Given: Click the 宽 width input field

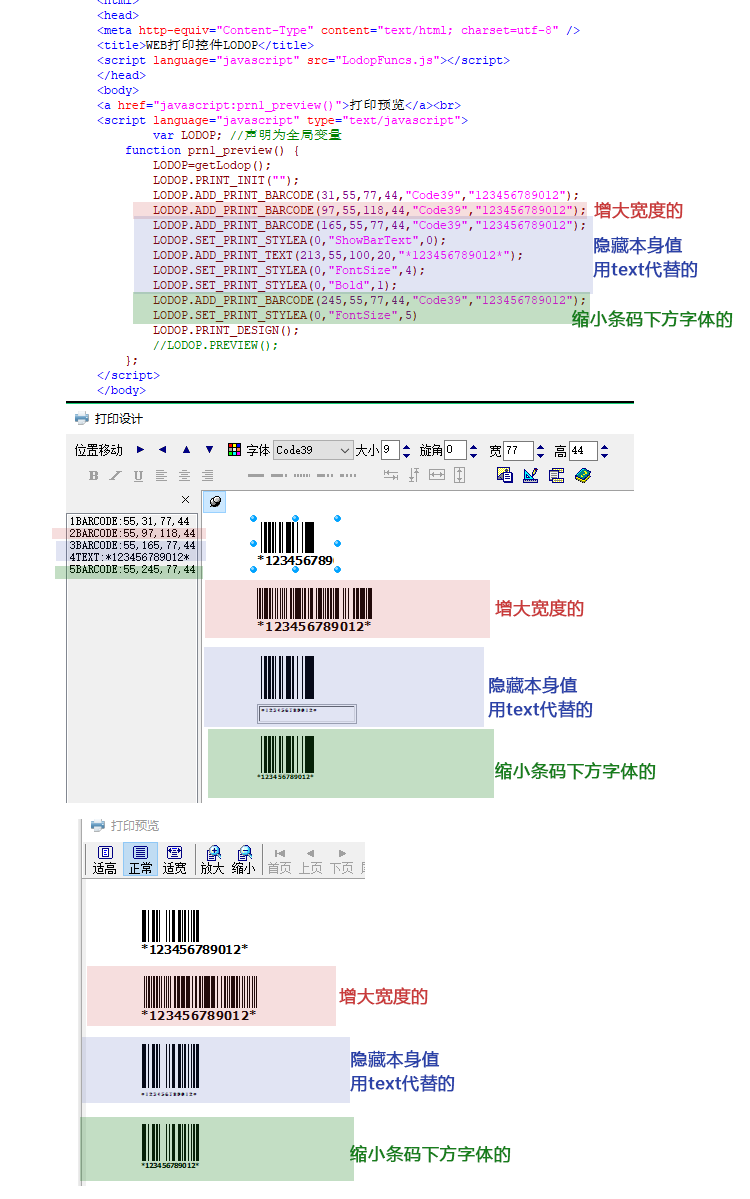Looking at the screenshot, I should 518,451.
